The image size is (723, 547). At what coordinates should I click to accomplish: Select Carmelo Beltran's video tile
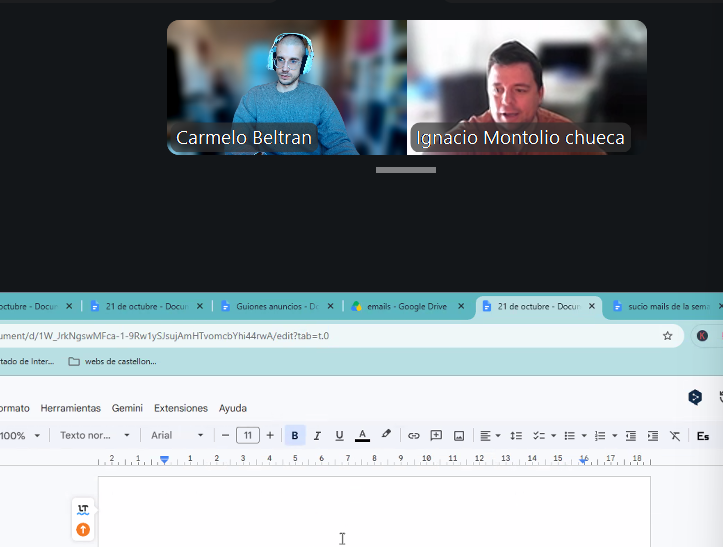click(287, 88)
